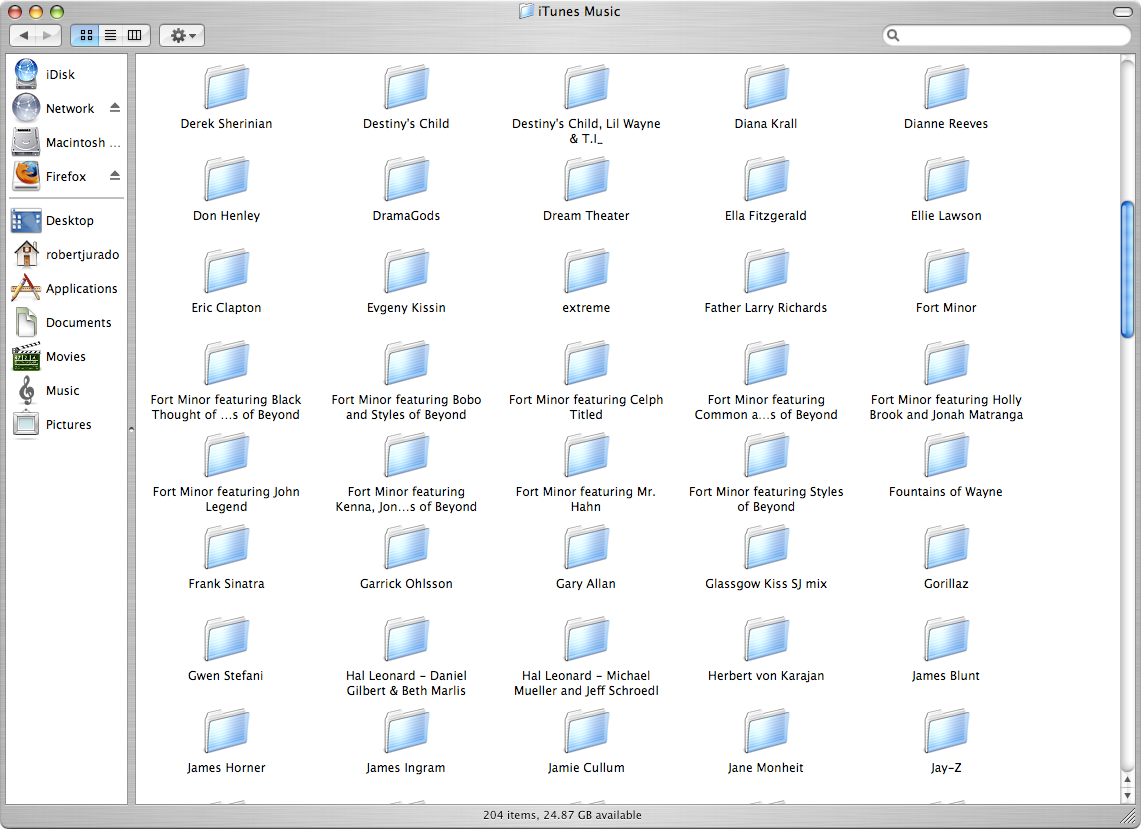1141x829 pixels.
Task: Click the scroll up arrow
Action: point(1128,780)
